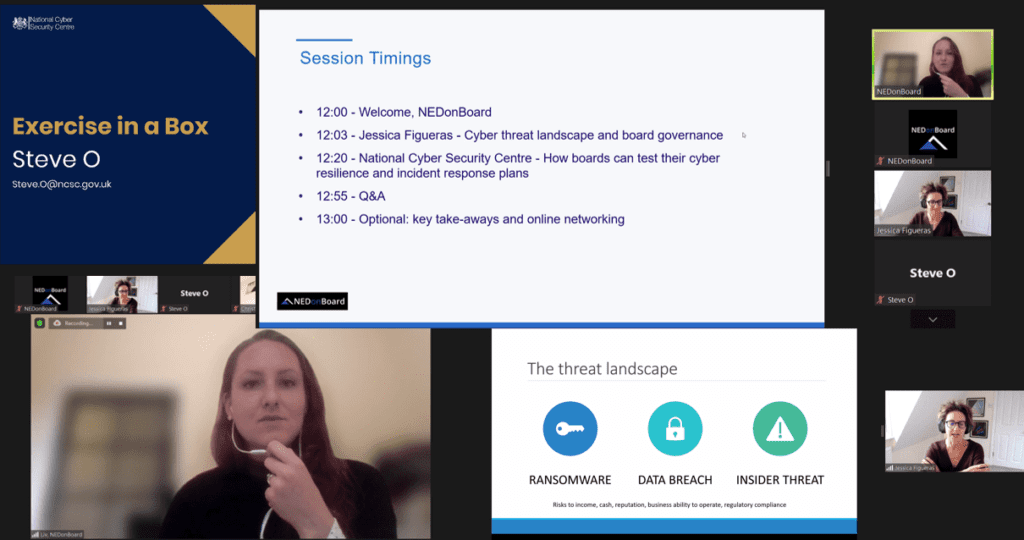
Task: Click the RANSOMWARE label
Action: point(570,480)
